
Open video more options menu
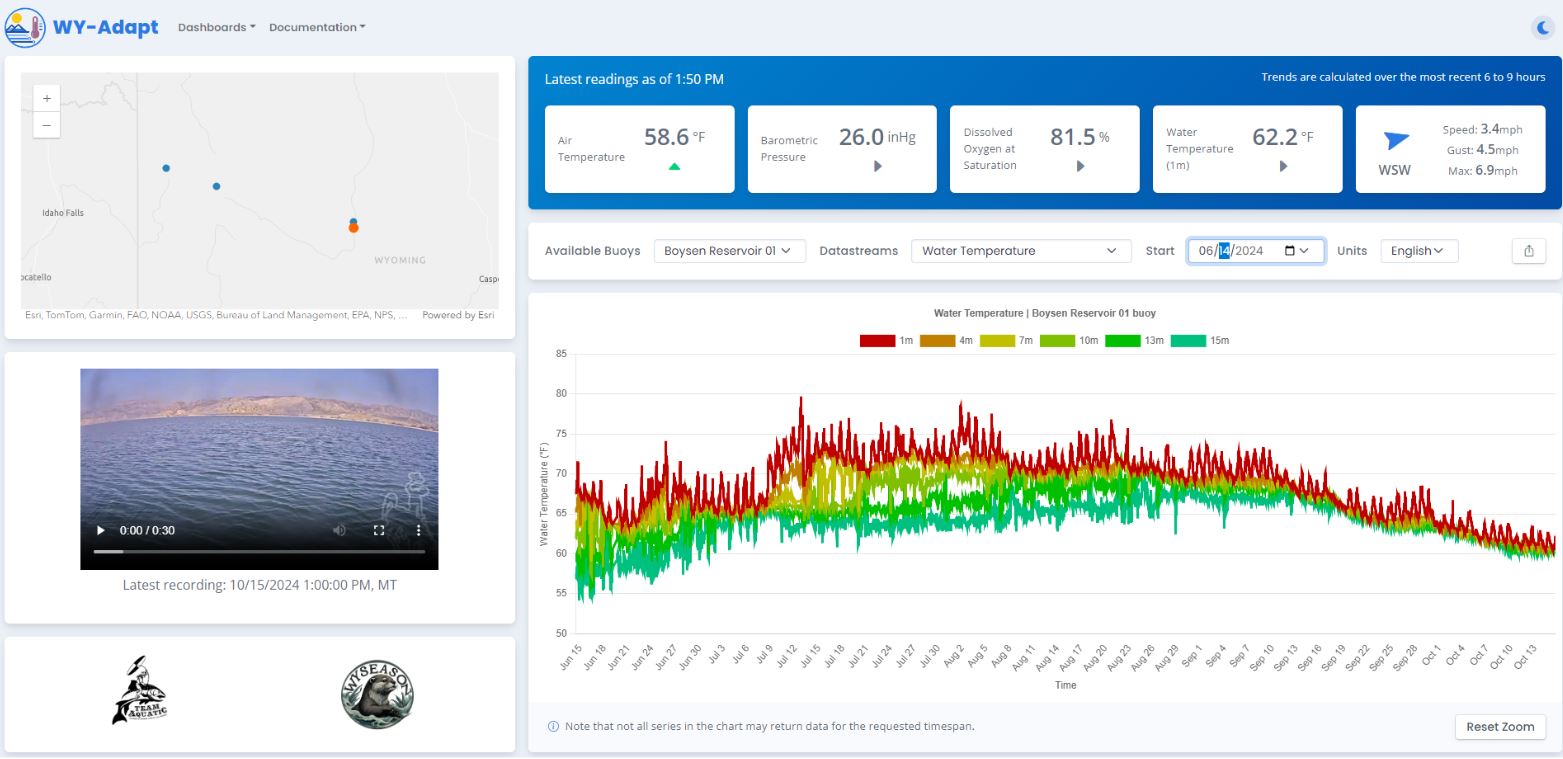pos(419,530)
